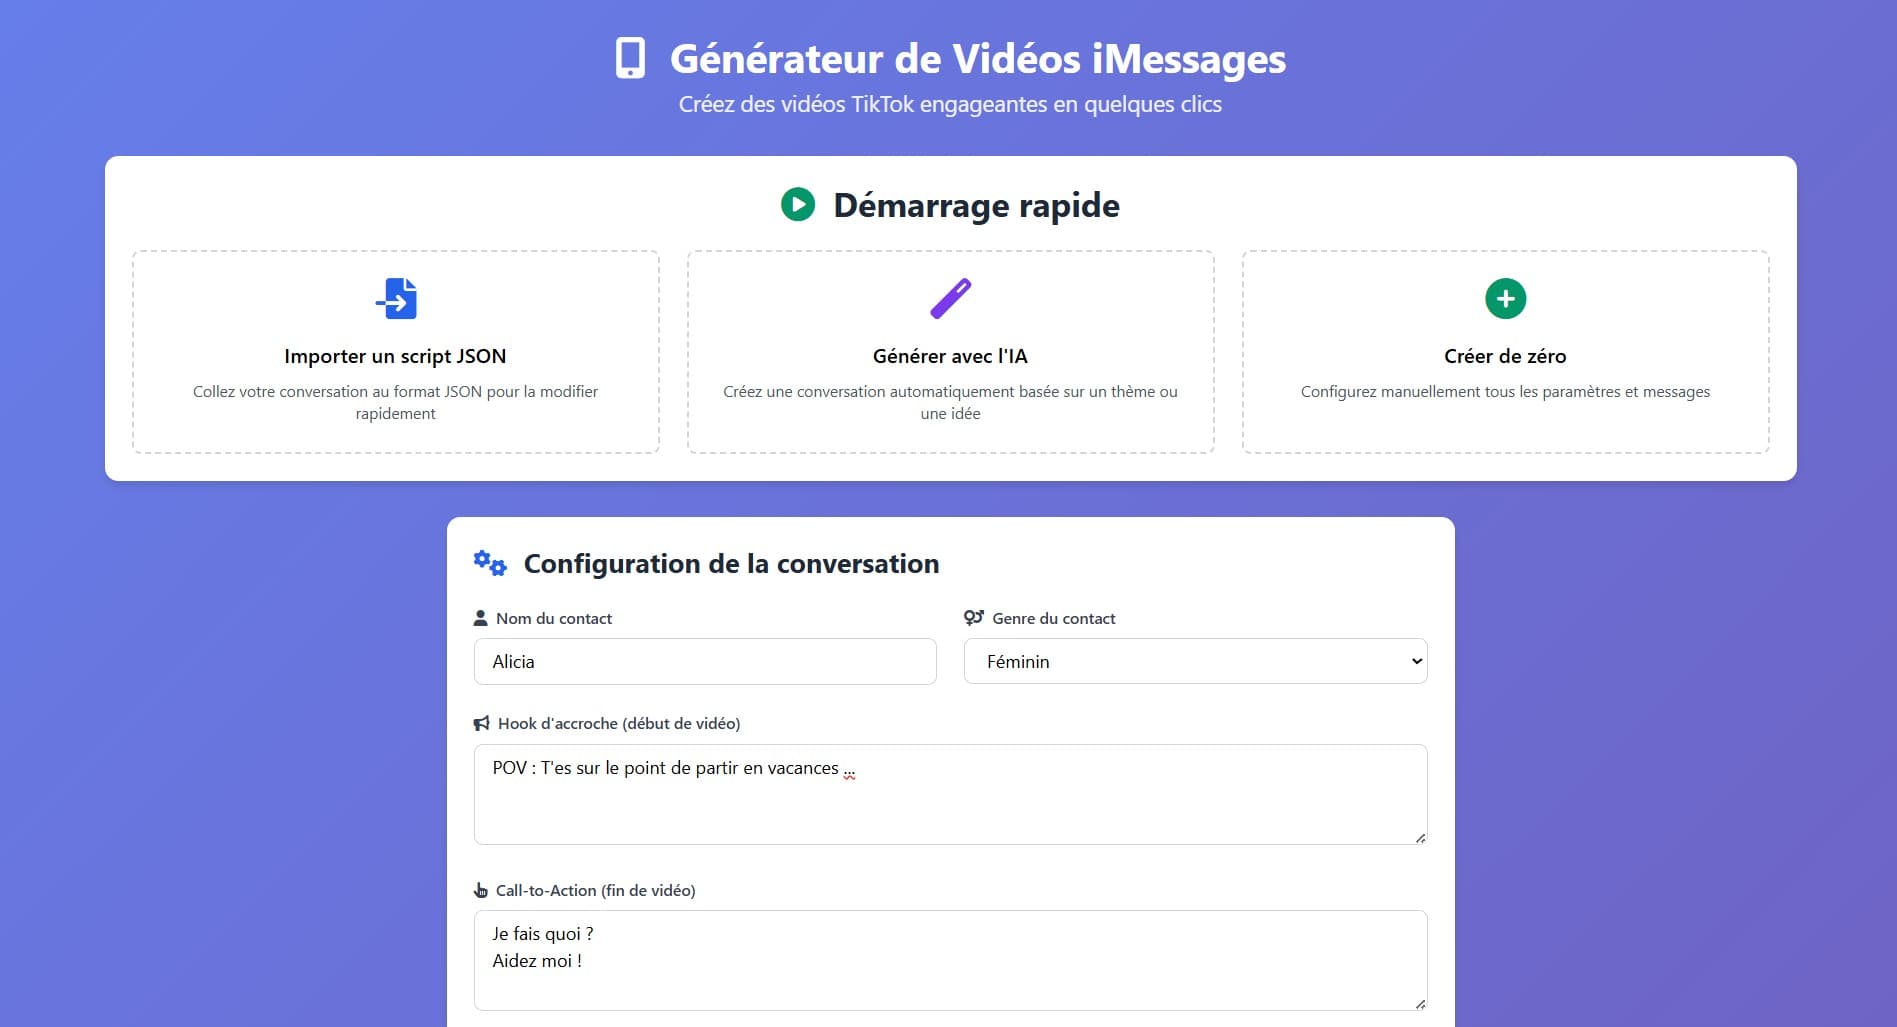Click the resize handle of the Hook d'accroche textarea
Screen dimensions: 1897x1027
[1420, 837]
